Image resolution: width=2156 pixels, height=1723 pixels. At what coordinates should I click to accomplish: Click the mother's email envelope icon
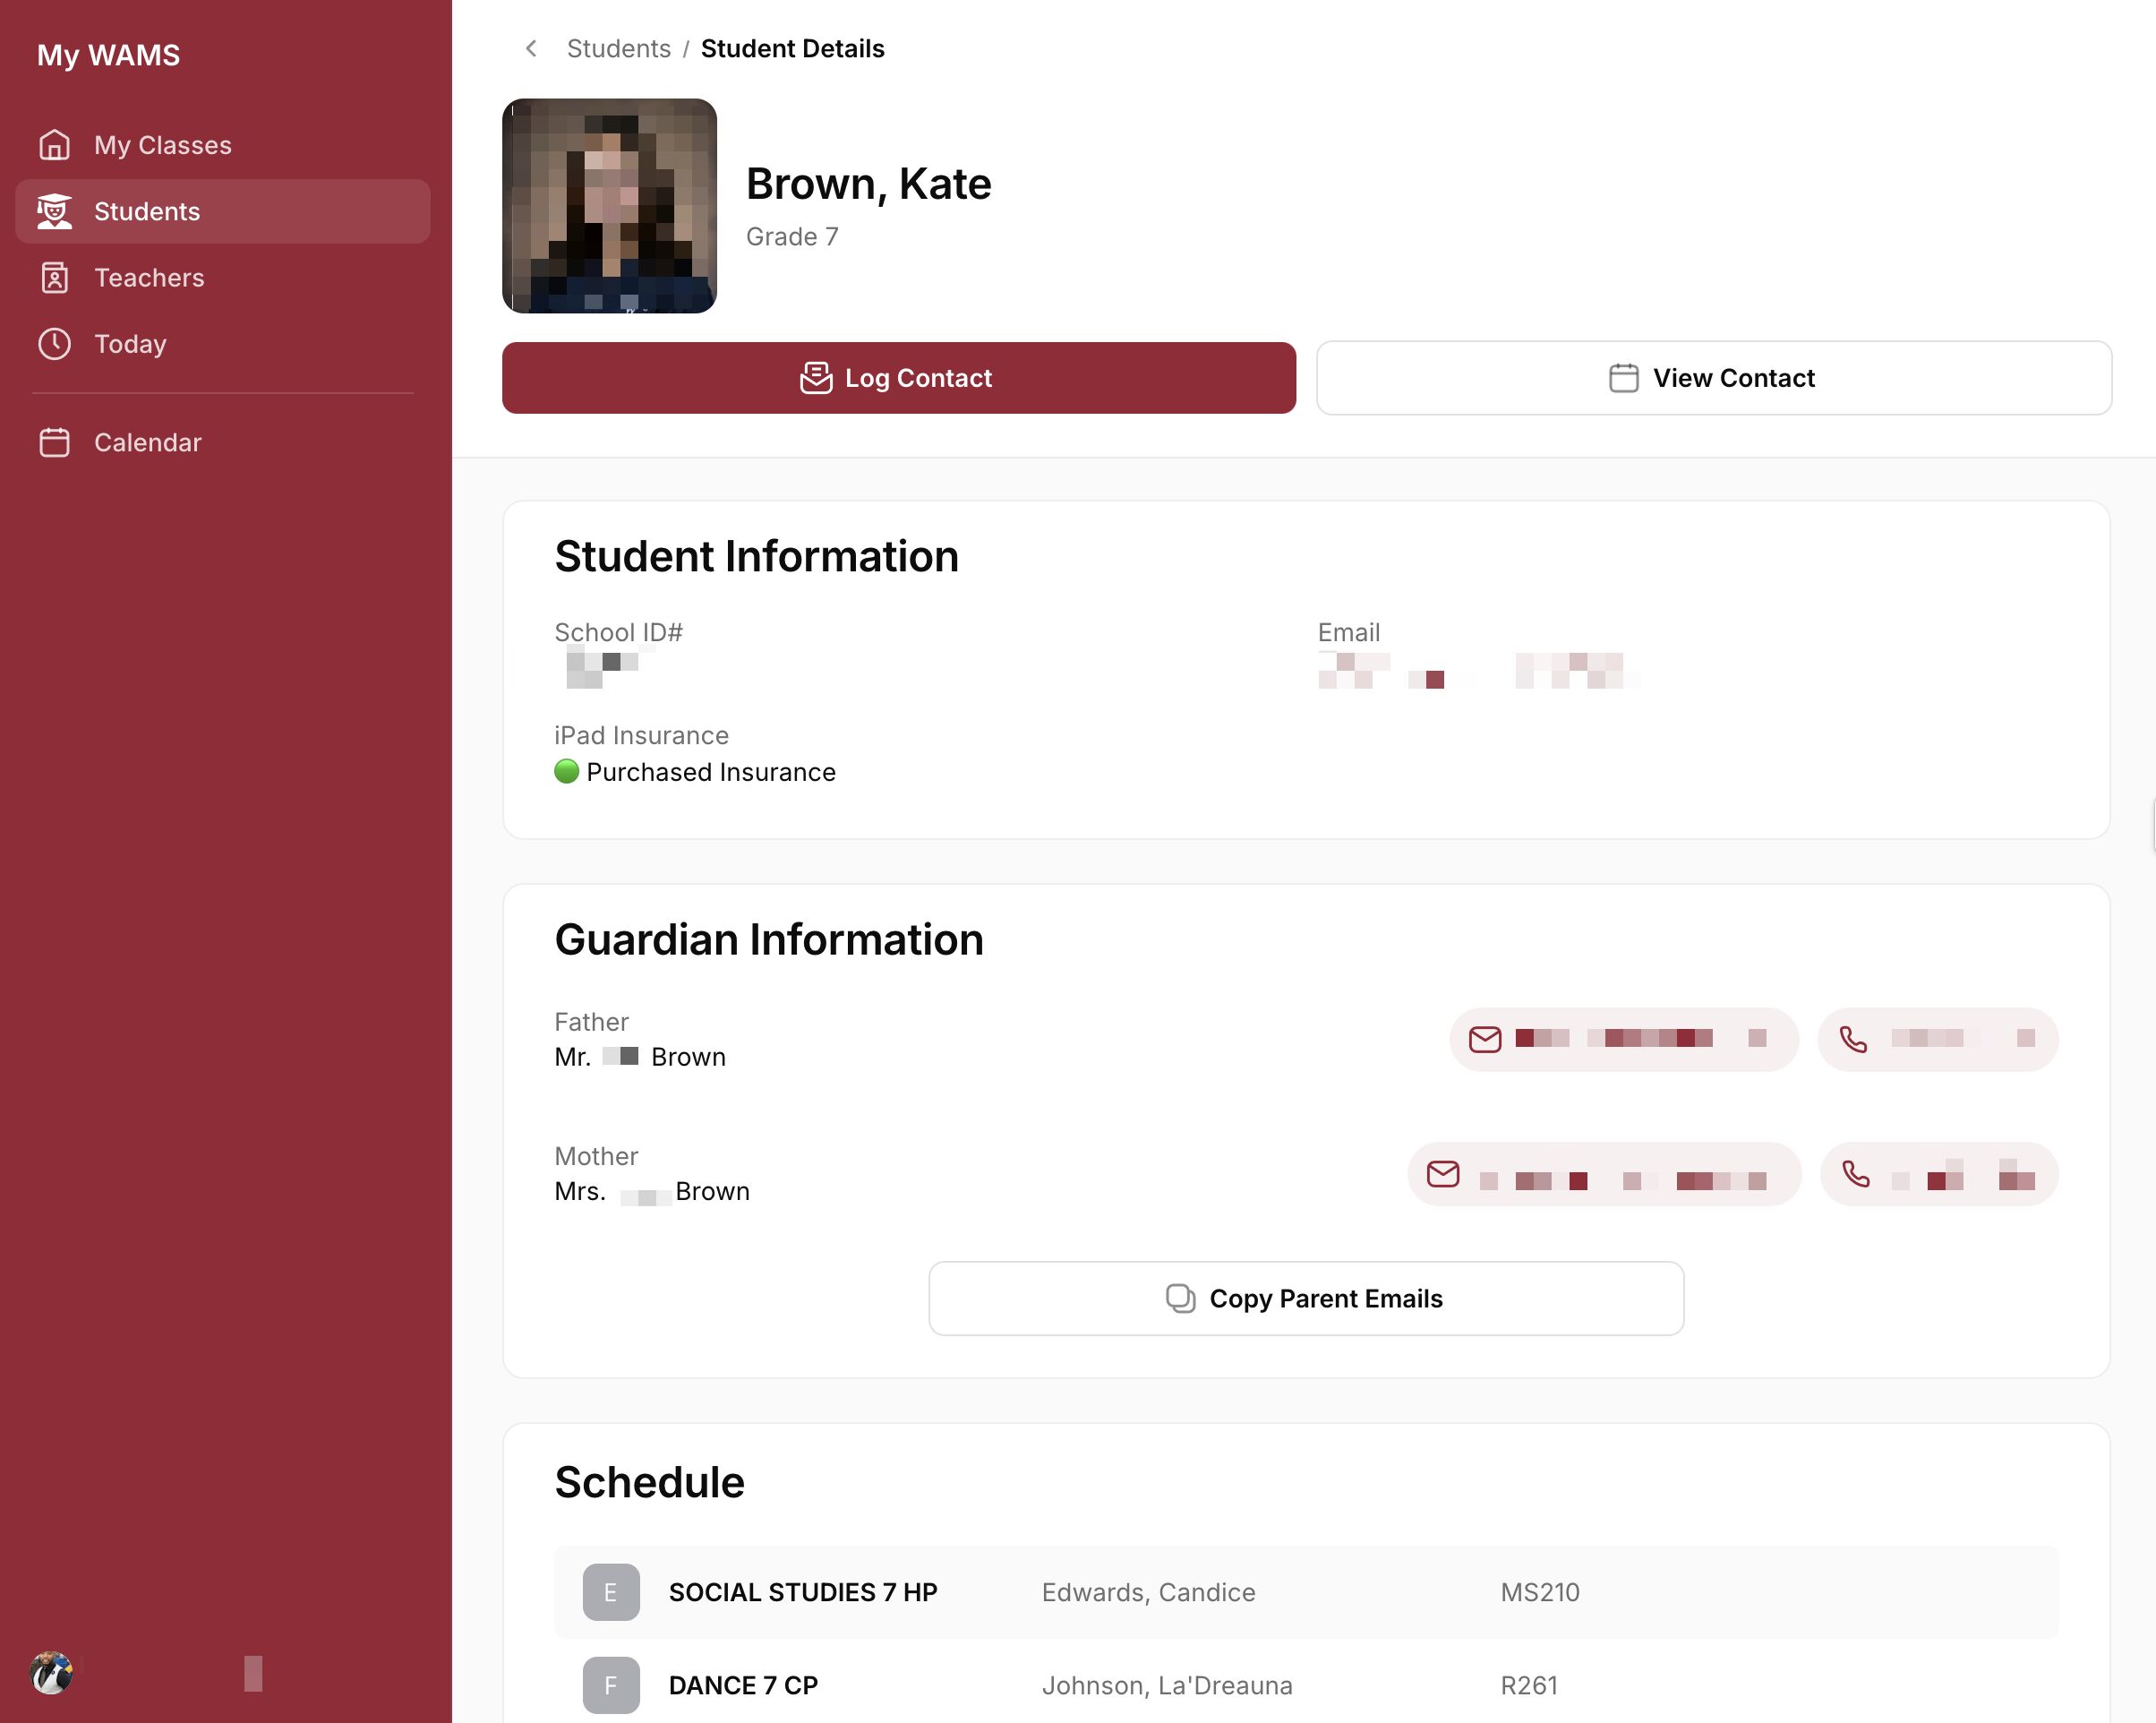1442,1174
